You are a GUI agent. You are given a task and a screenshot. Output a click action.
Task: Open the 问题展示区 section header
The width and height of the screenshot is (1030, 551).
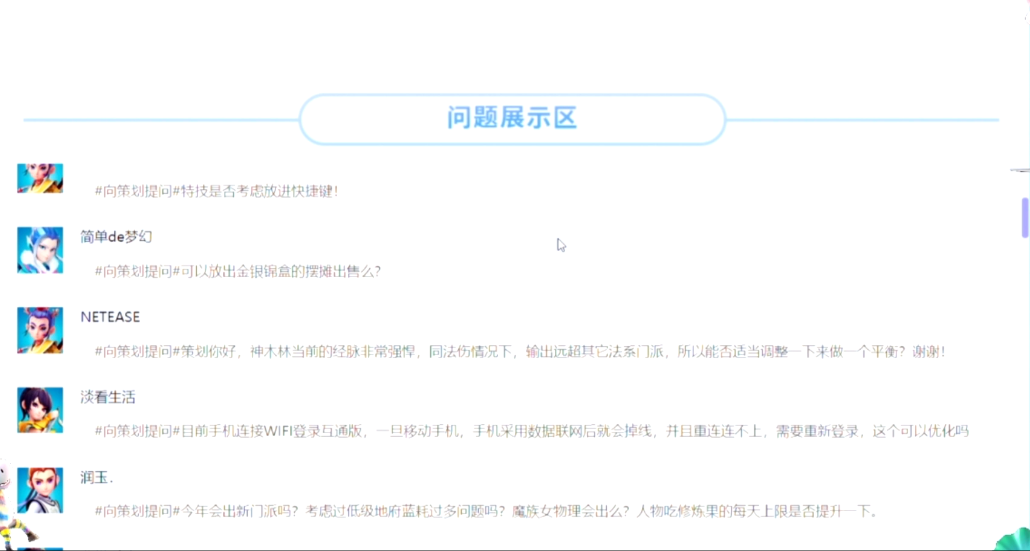point(512,119)
